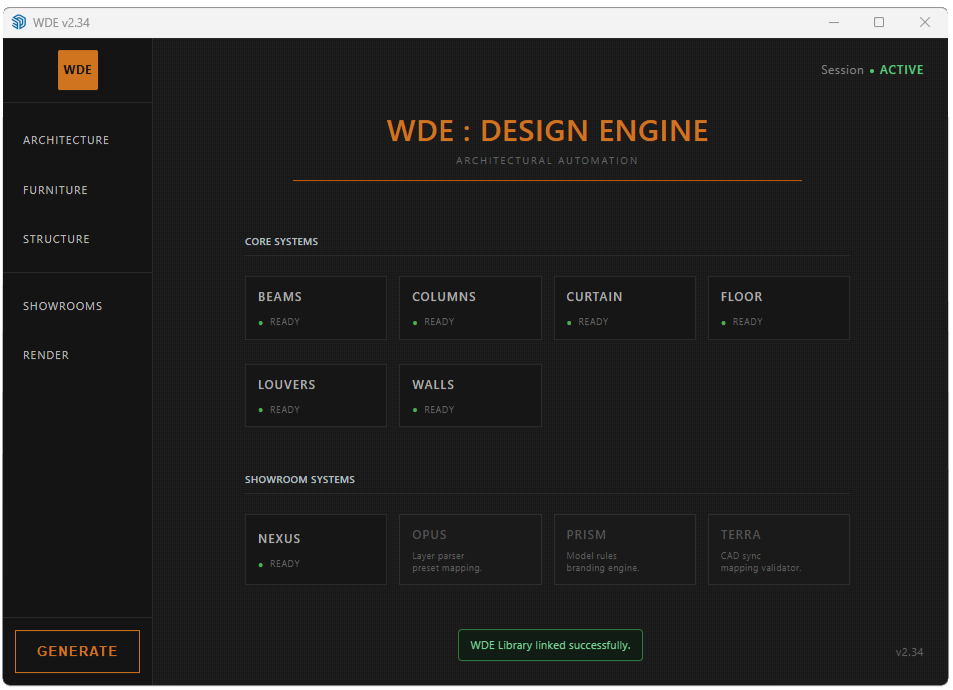Image resolution: width=953 pixels, height=690 pixels.
Task: Open the BEAMS system card
Action: tap(315, 308)
